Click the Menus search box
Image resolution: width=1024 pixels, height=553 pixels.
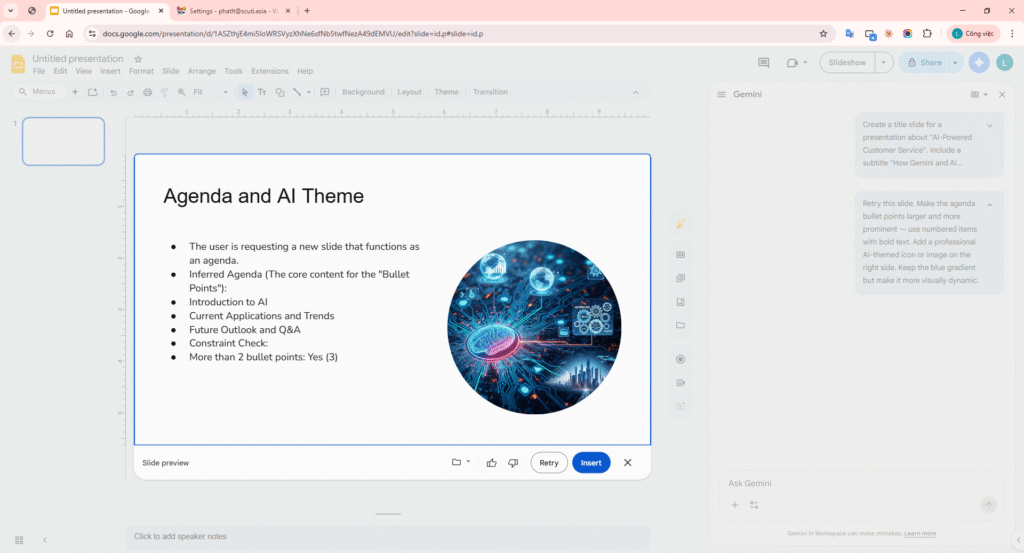[39, 92]
